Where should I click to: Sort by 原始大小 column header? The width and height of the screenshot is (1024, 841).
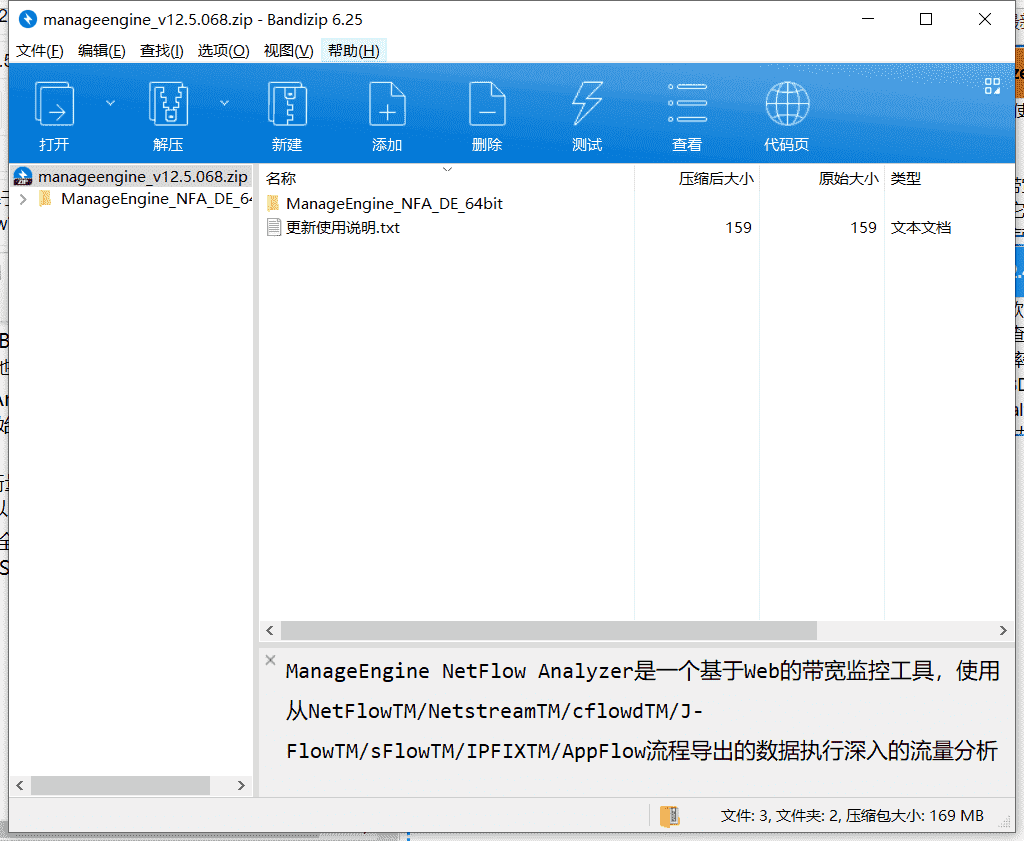point(822,178)
